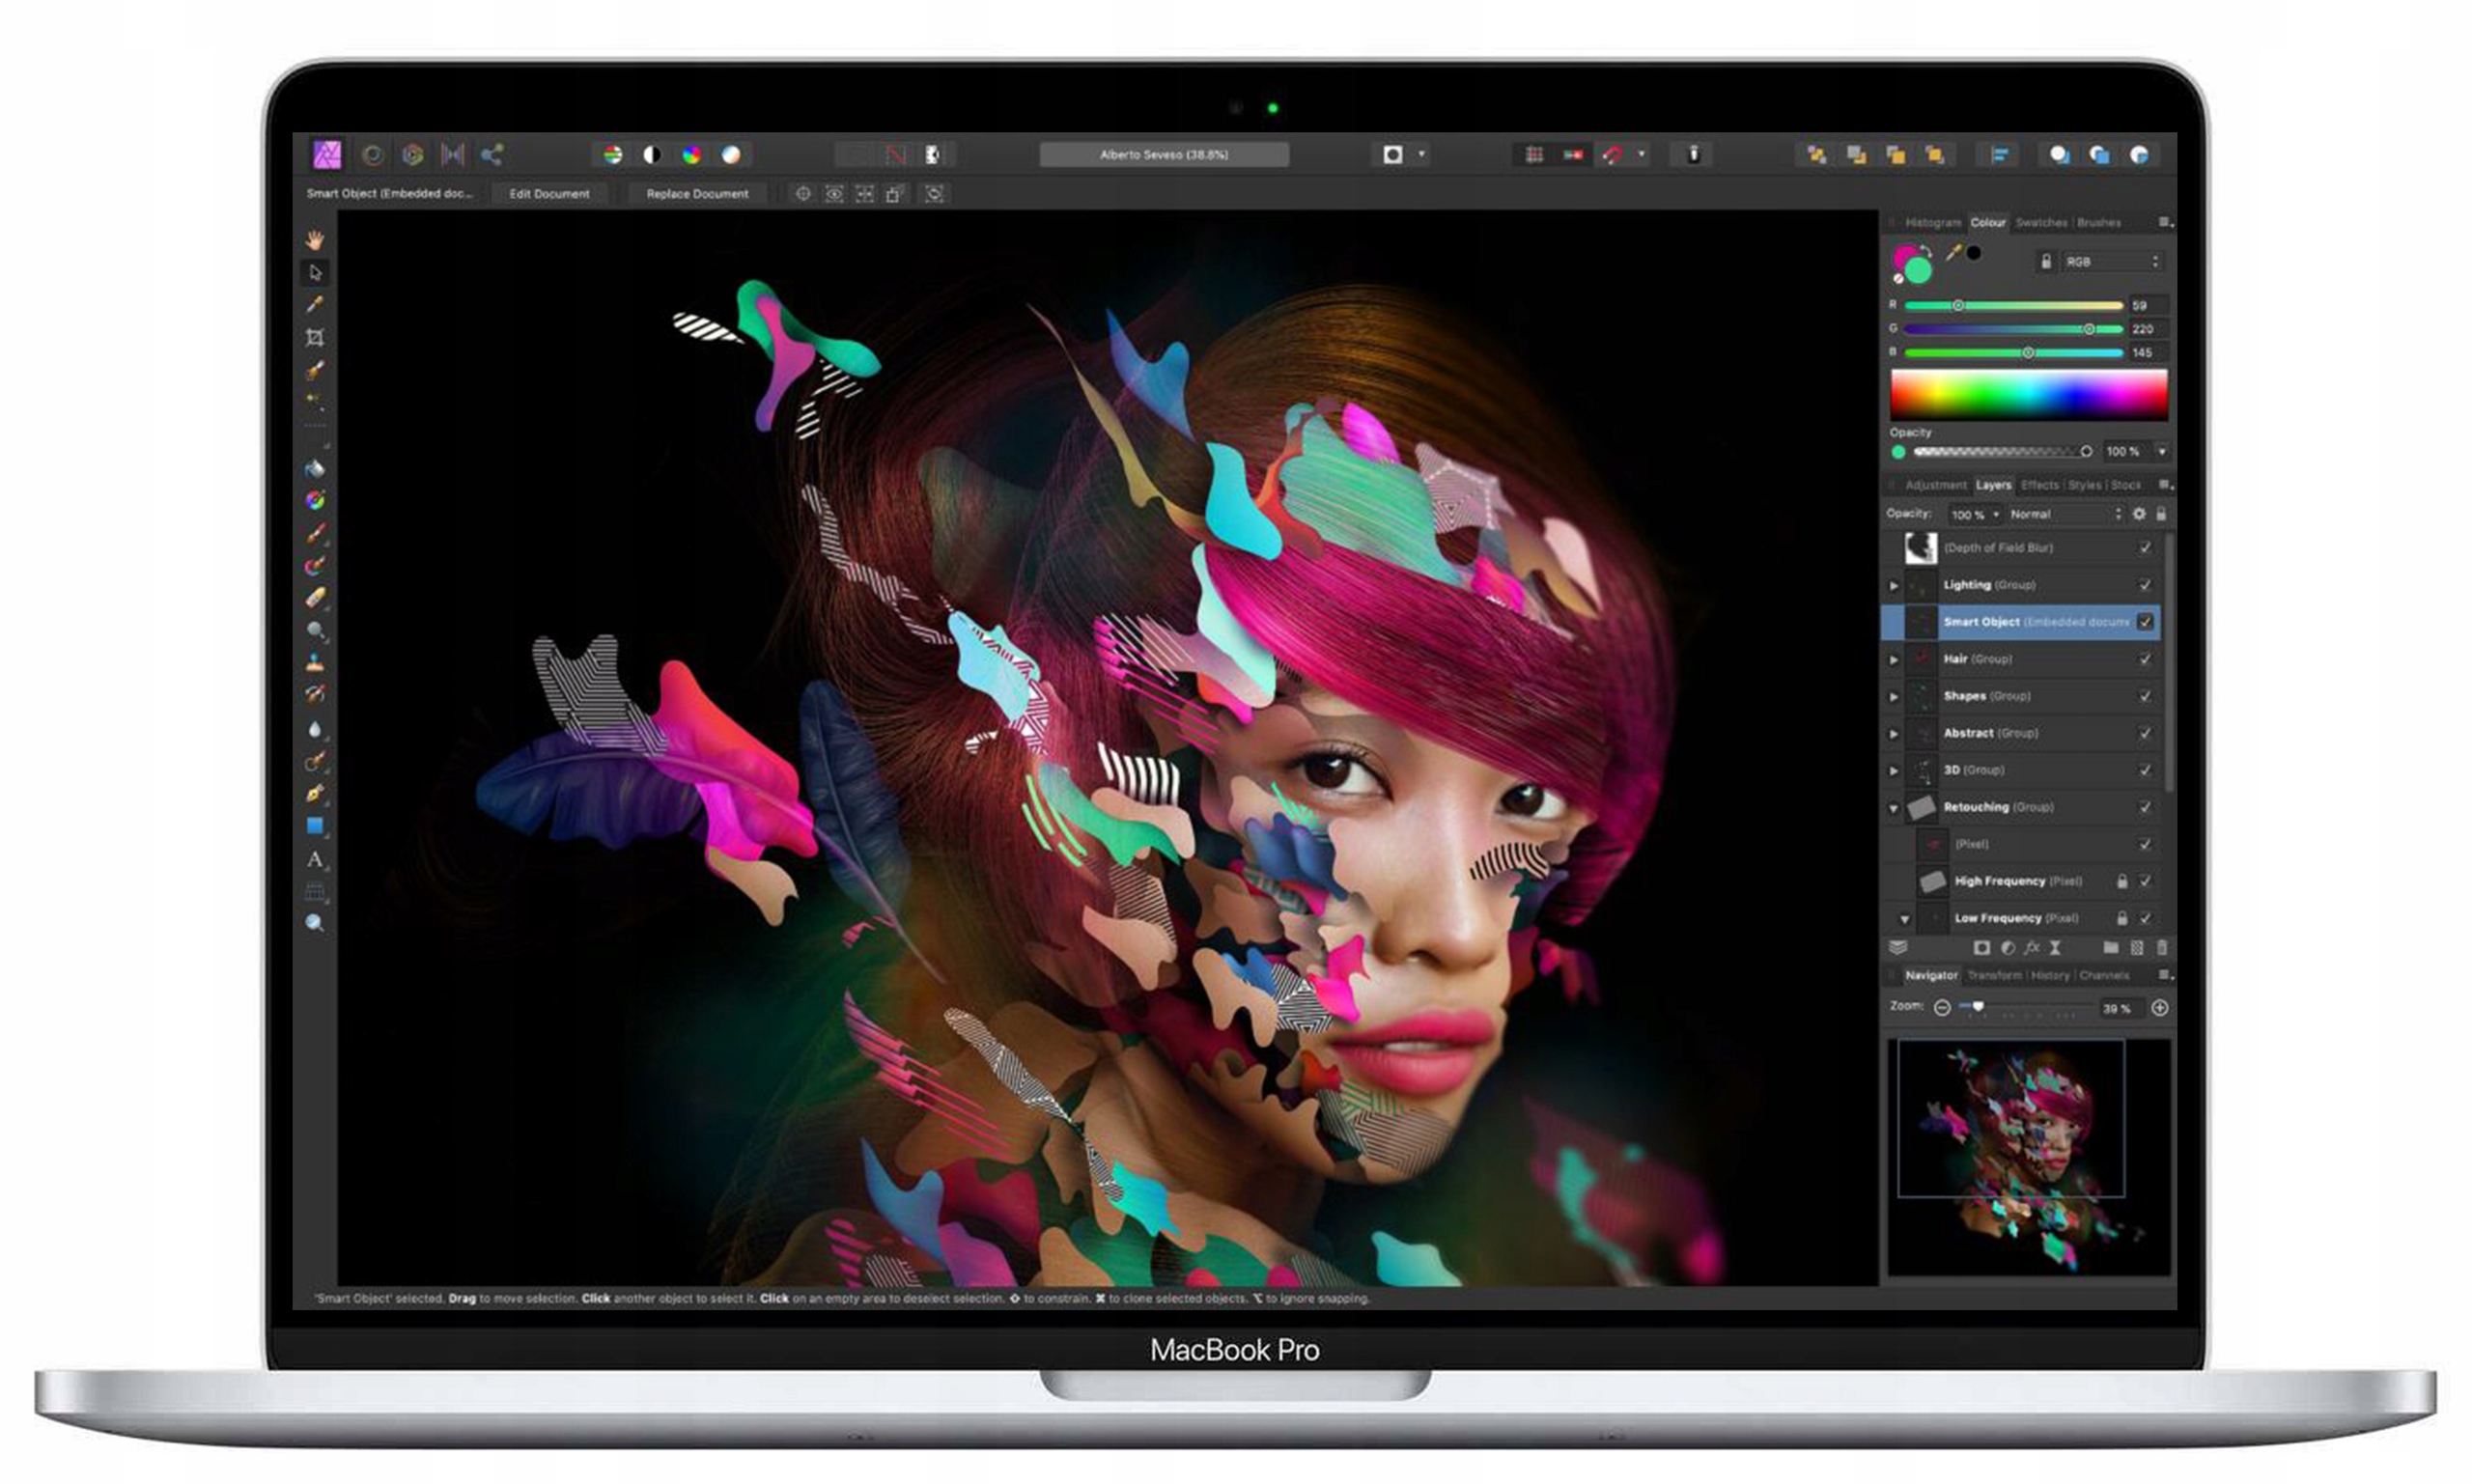
Task: Toggle the Smart Object layer visibility
Action: [x=2145, y=621]
